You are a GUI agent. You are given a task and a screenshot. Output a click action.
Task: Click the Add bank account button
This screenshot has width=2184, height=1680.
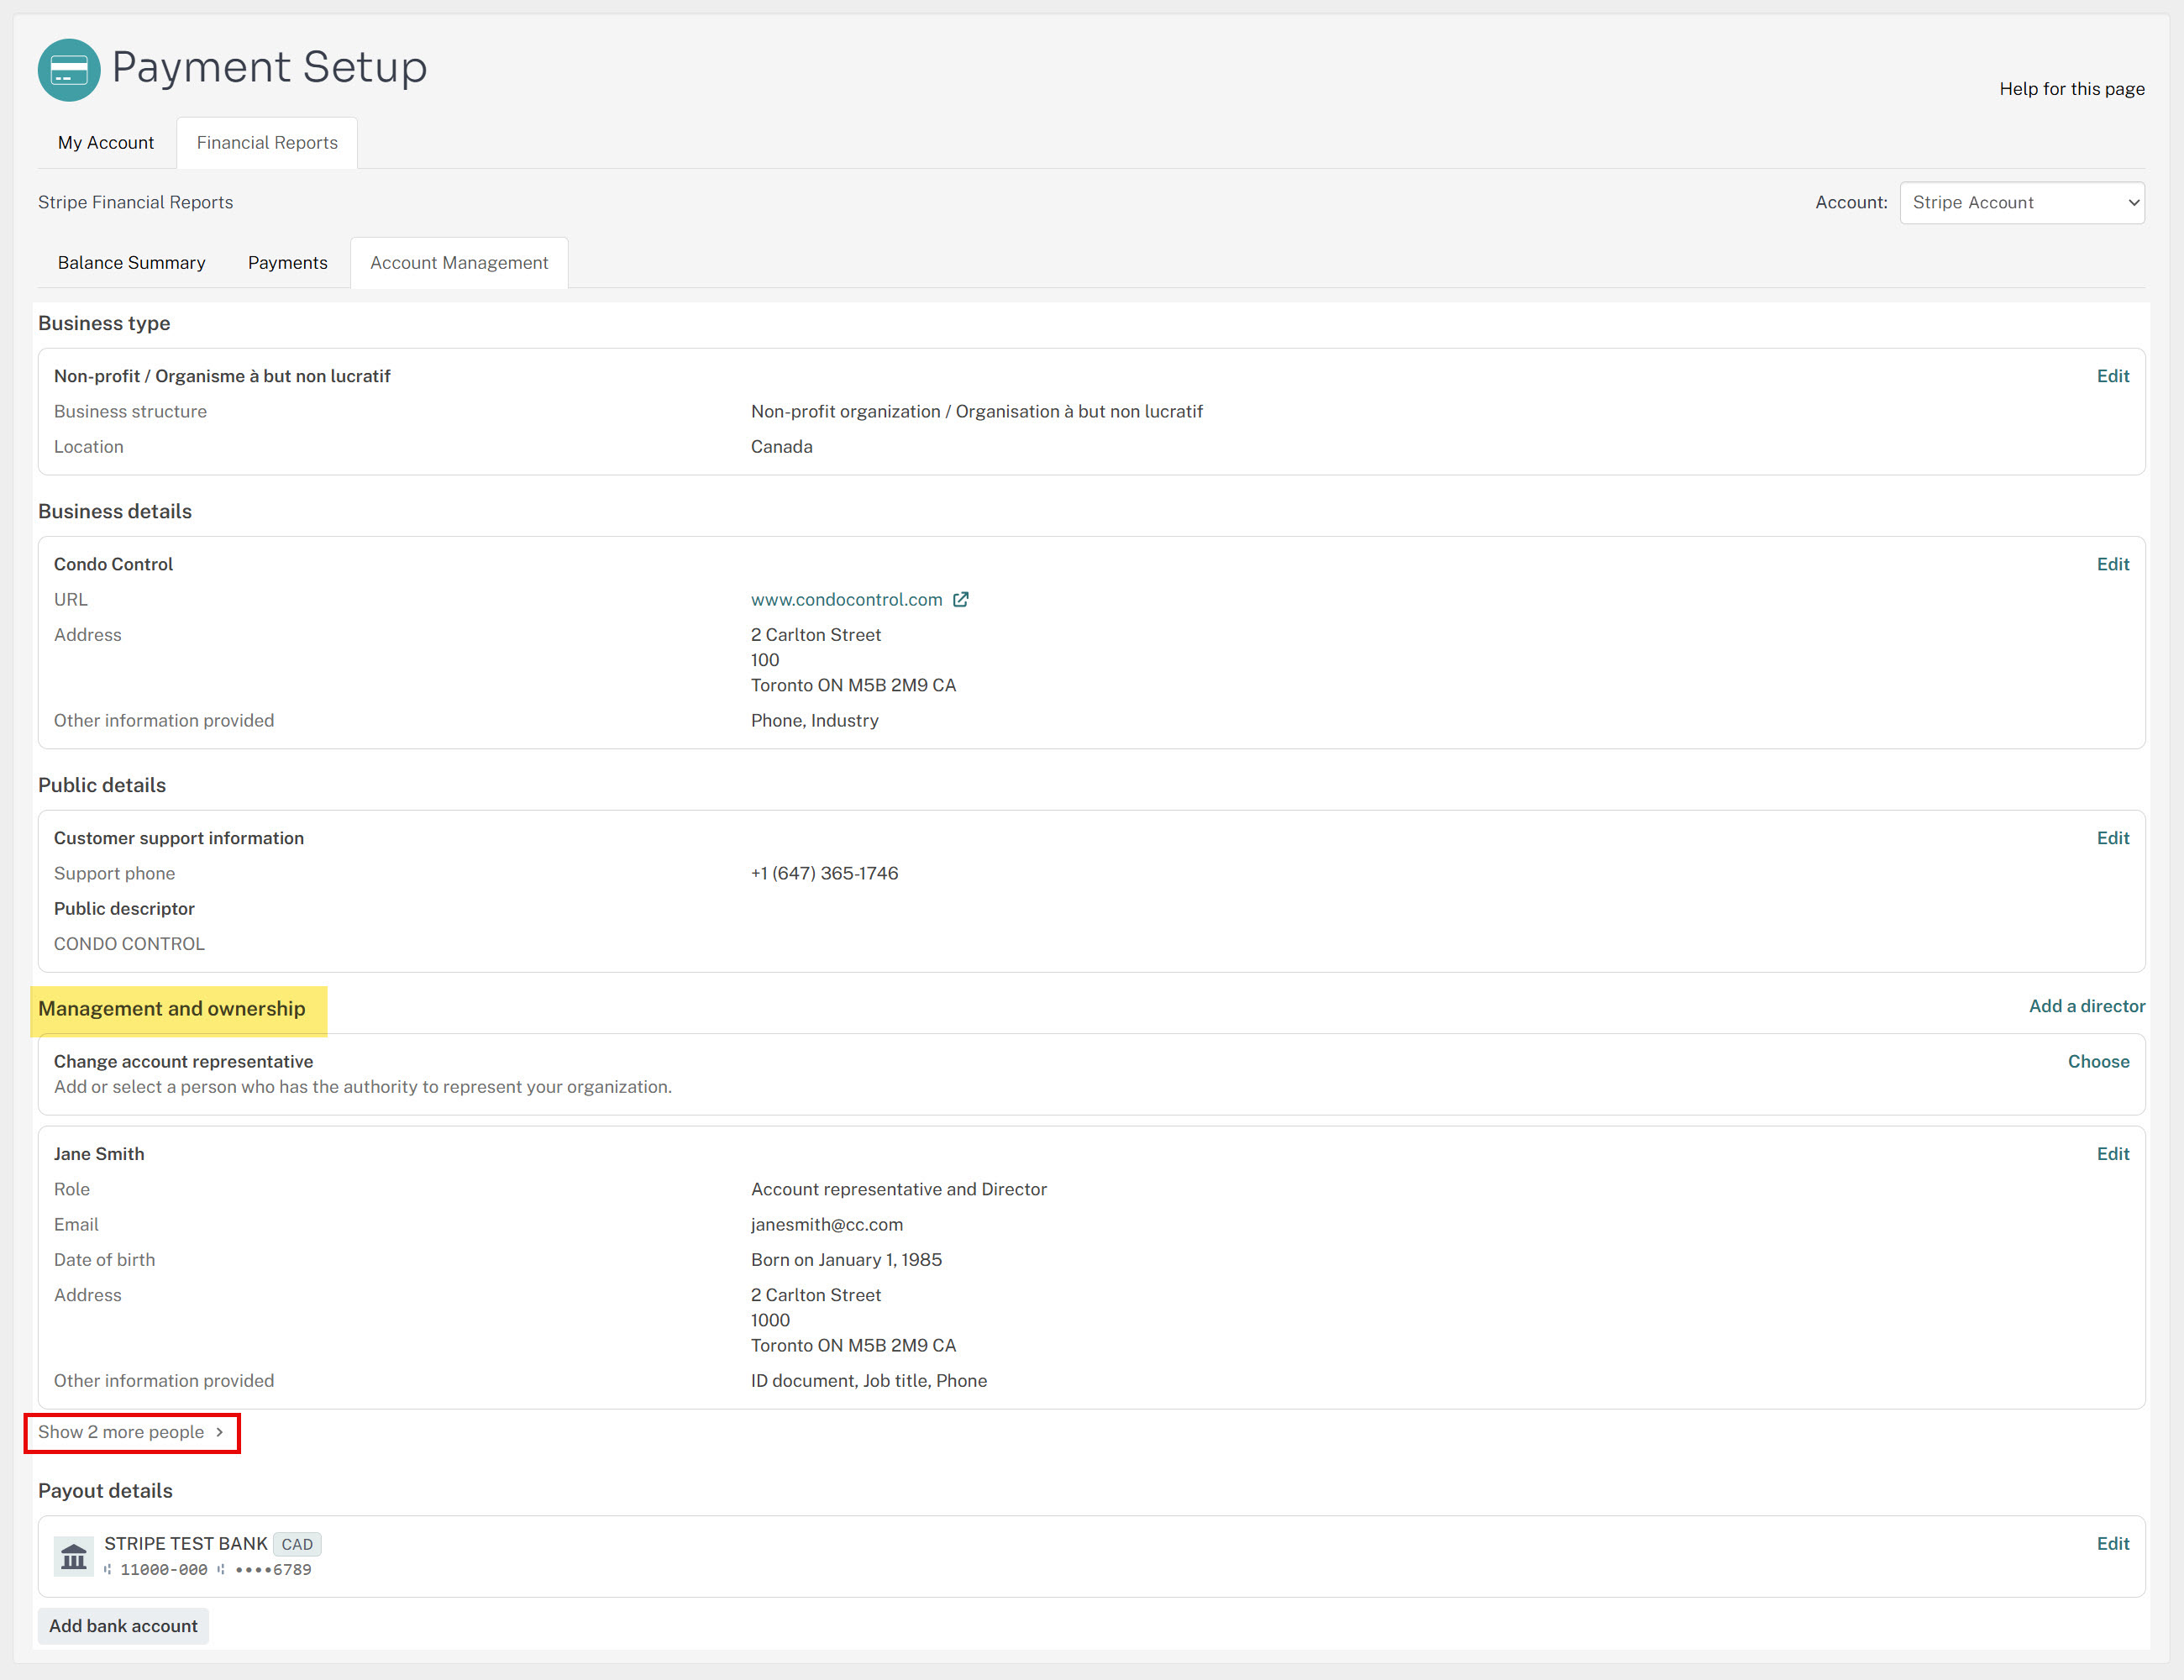point(124,1626)
